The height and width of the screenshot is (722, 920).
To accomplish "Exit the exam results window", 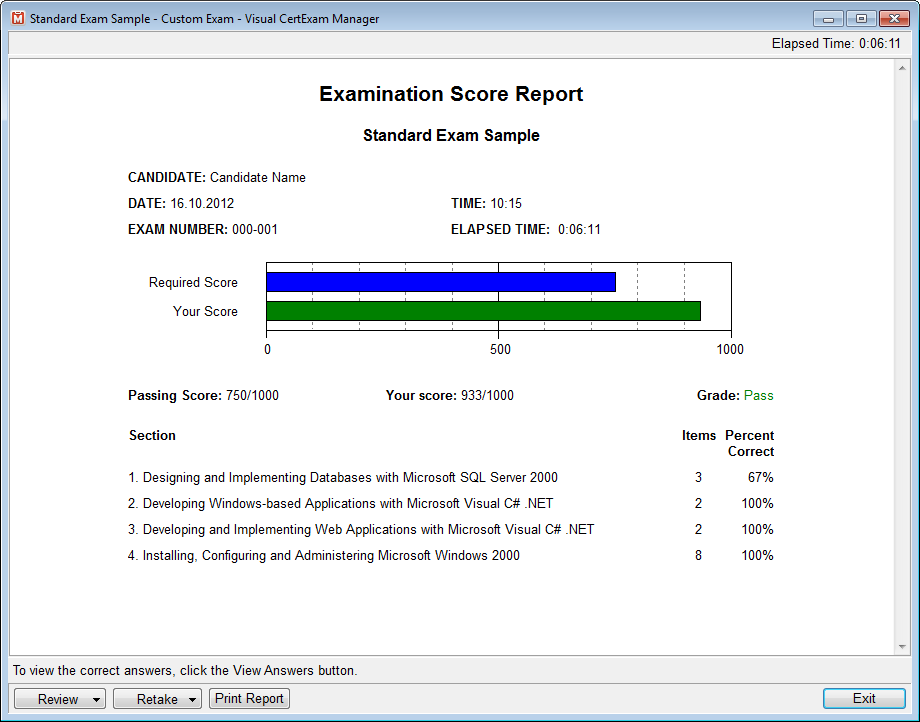I will [x=864, y=699].
